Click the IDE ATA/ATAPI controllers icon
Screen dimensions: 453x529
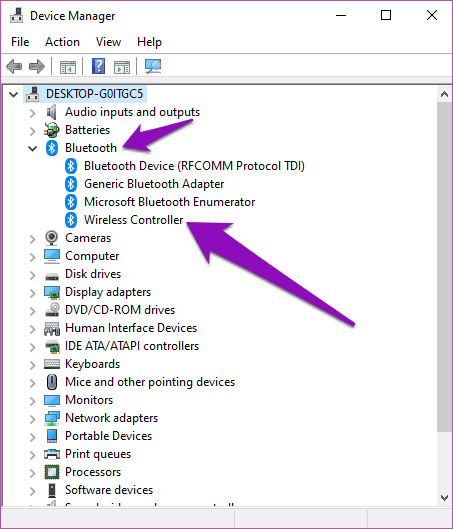[x=52, y=347]
